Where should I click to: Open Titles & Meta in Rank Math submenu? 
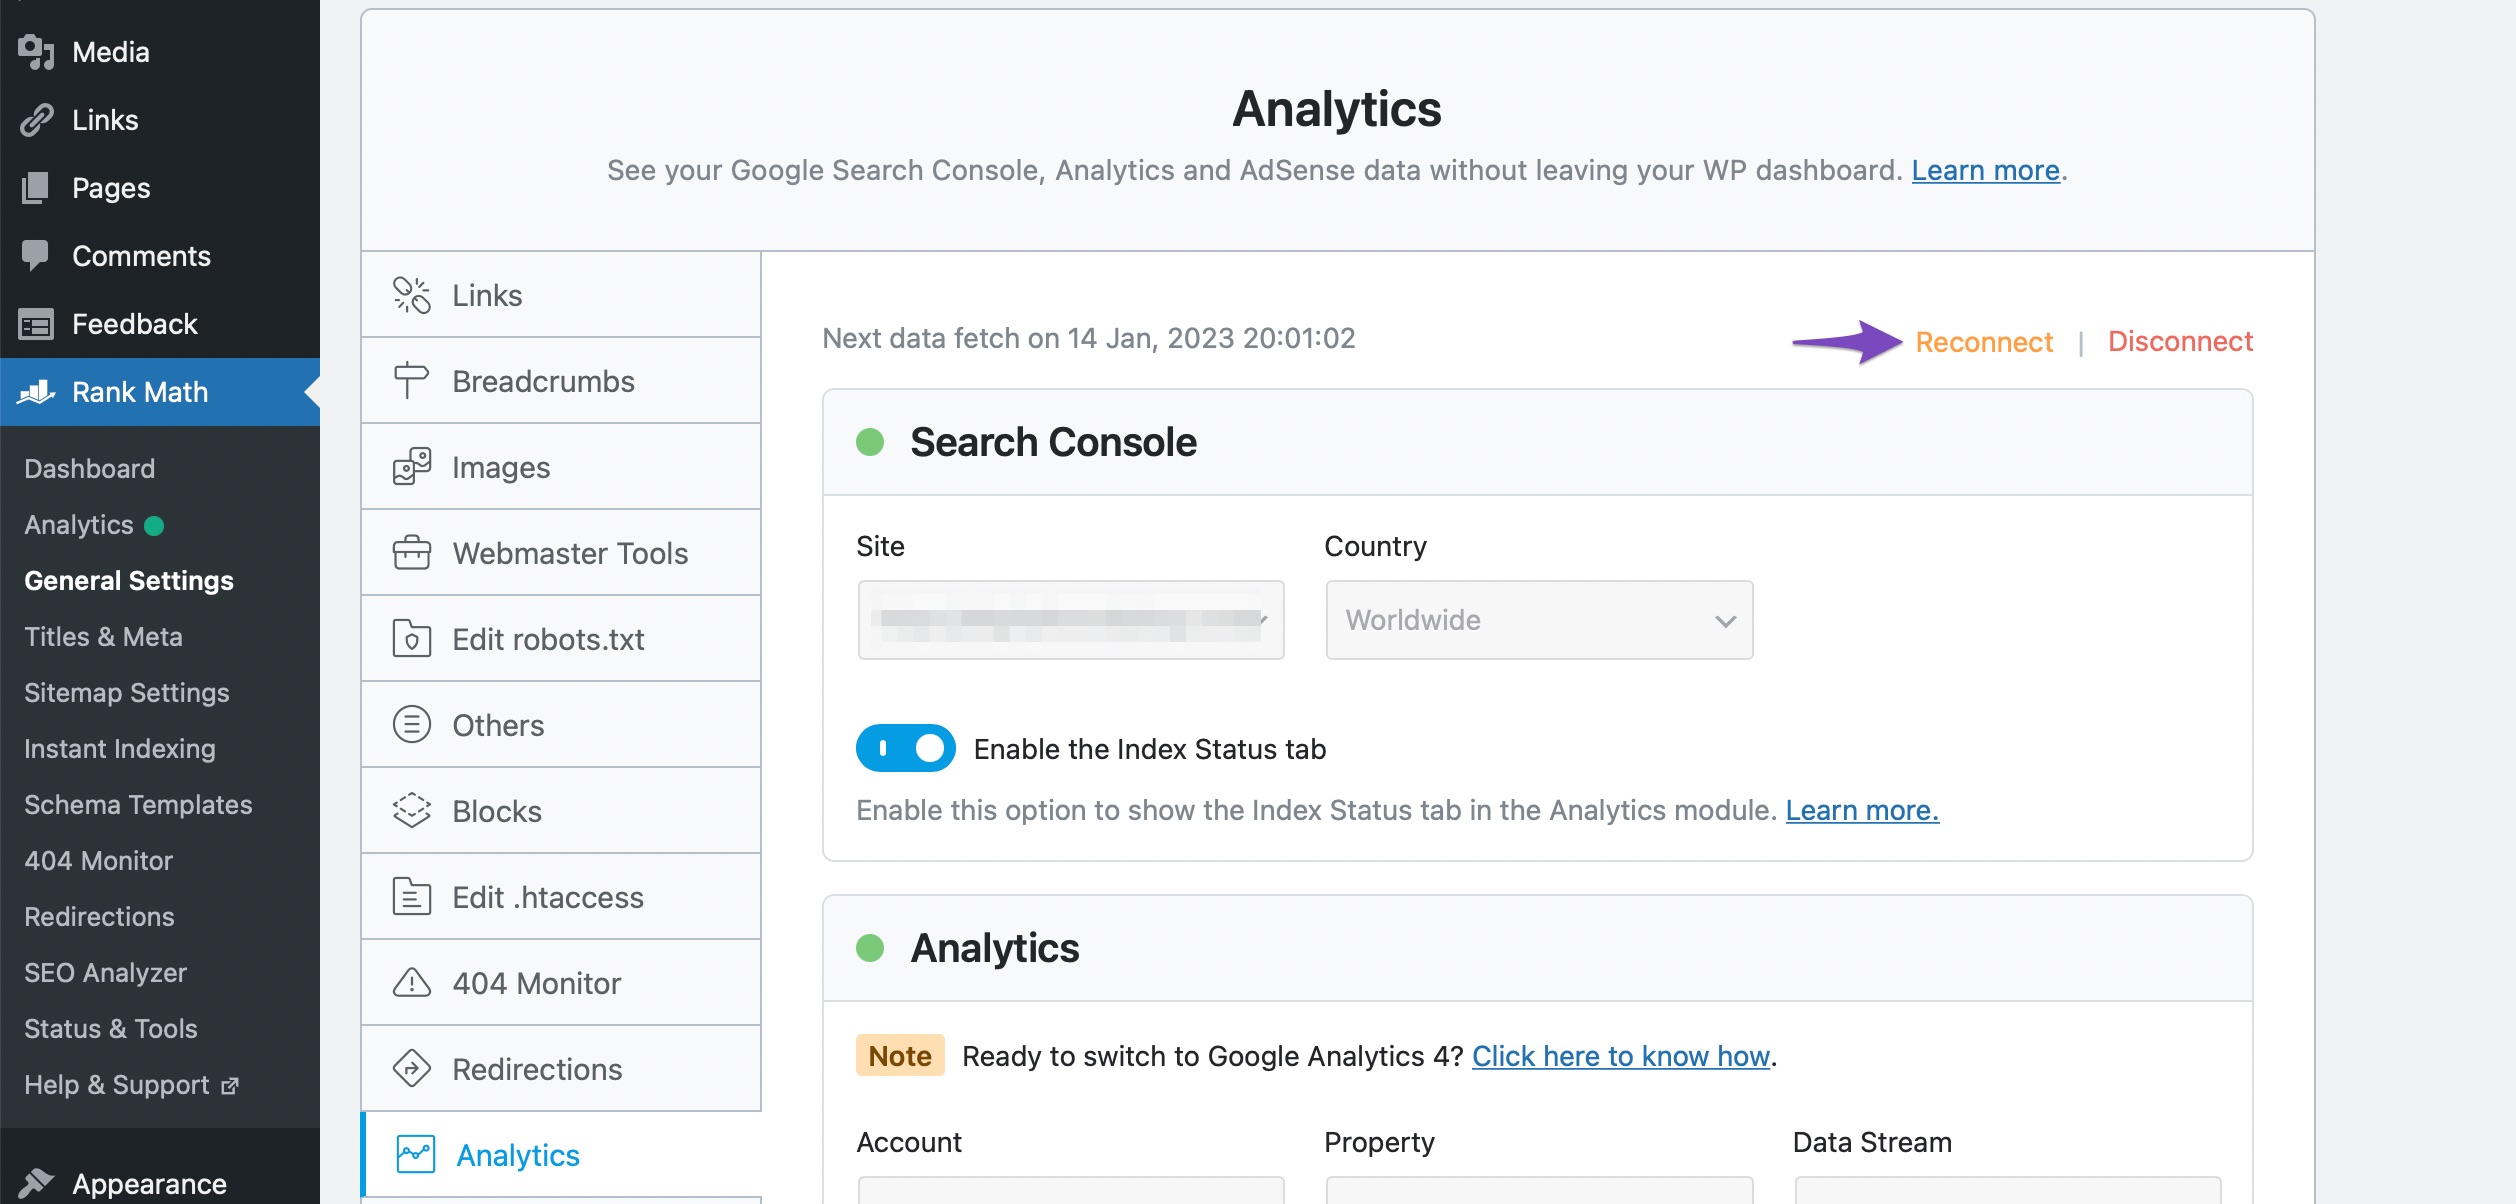pos(103,637)
